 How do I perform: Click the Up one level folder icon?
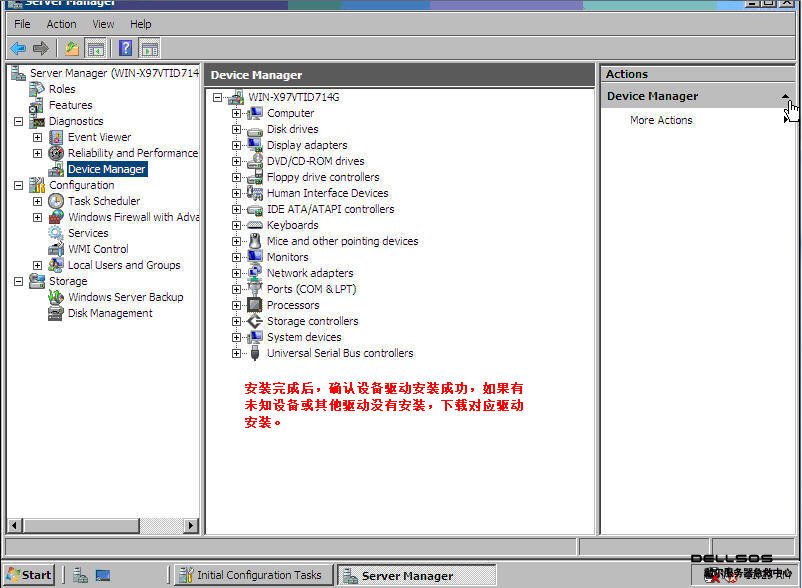tap(72, 49)
